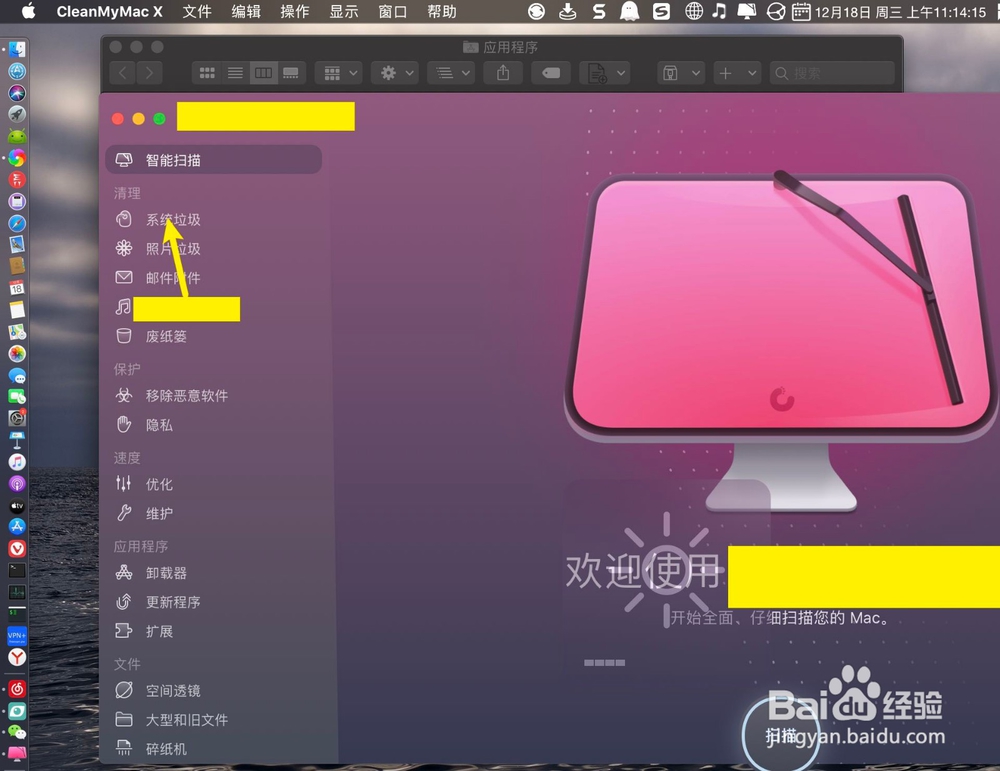Click the ghost icon in menu bar

pos(629,11)
